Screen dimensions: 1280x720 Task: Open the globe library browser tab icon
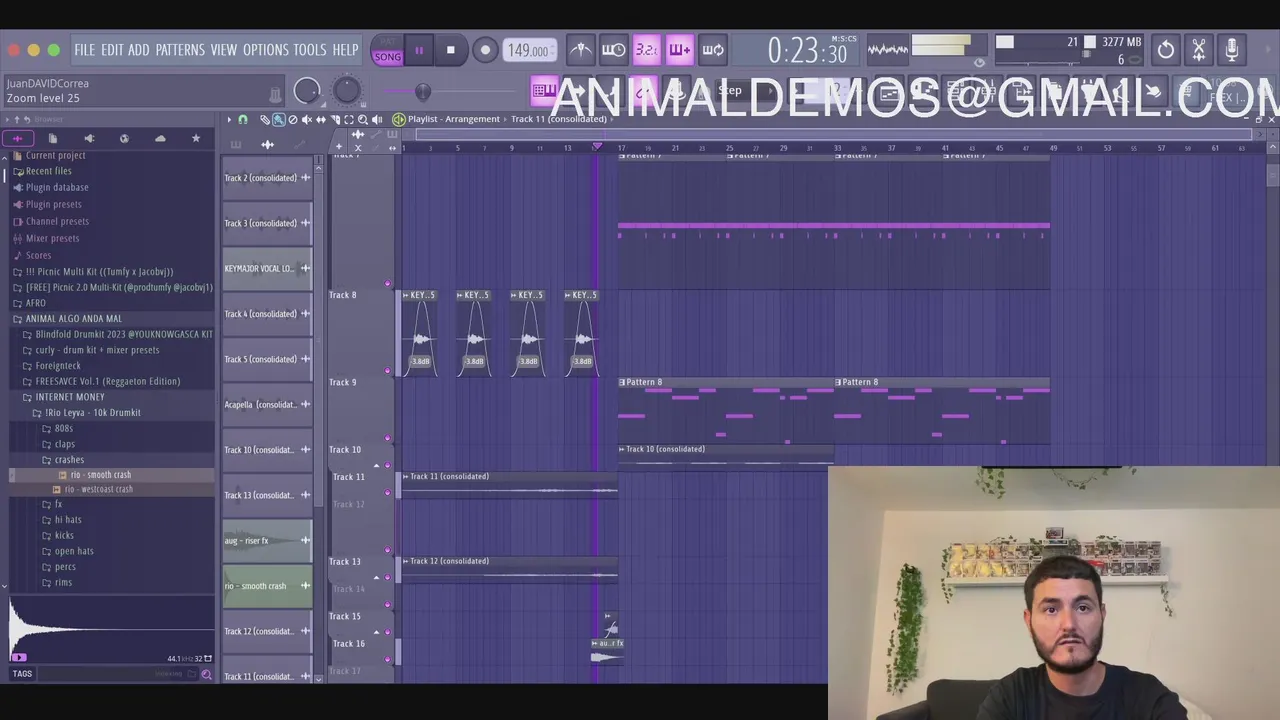[124, 138]
